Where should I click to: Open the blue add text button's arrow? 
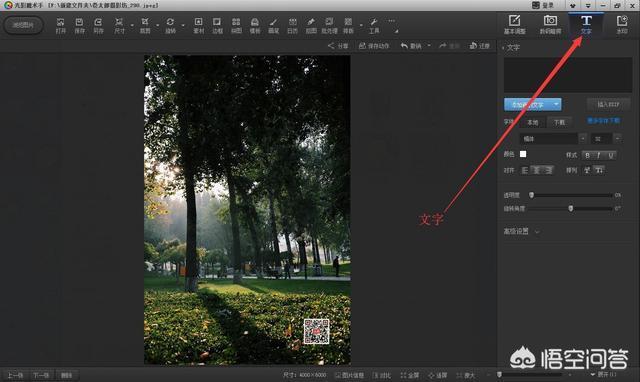(556, 105)
